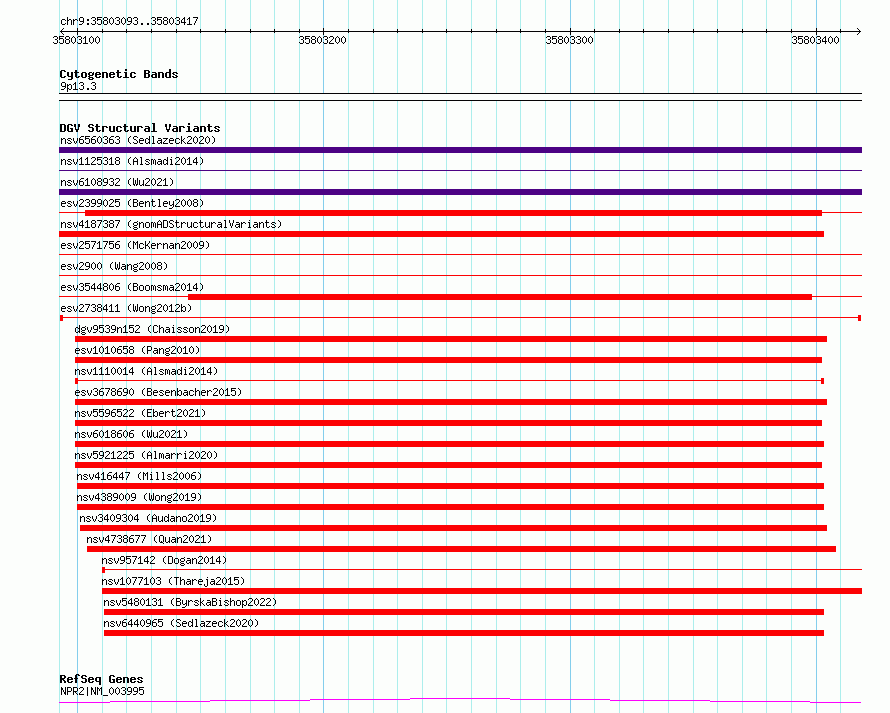This screenshot has height=713, width=890.
Task: Select nsv4389009 (Wong2019) label
Action: coord(140,497)
